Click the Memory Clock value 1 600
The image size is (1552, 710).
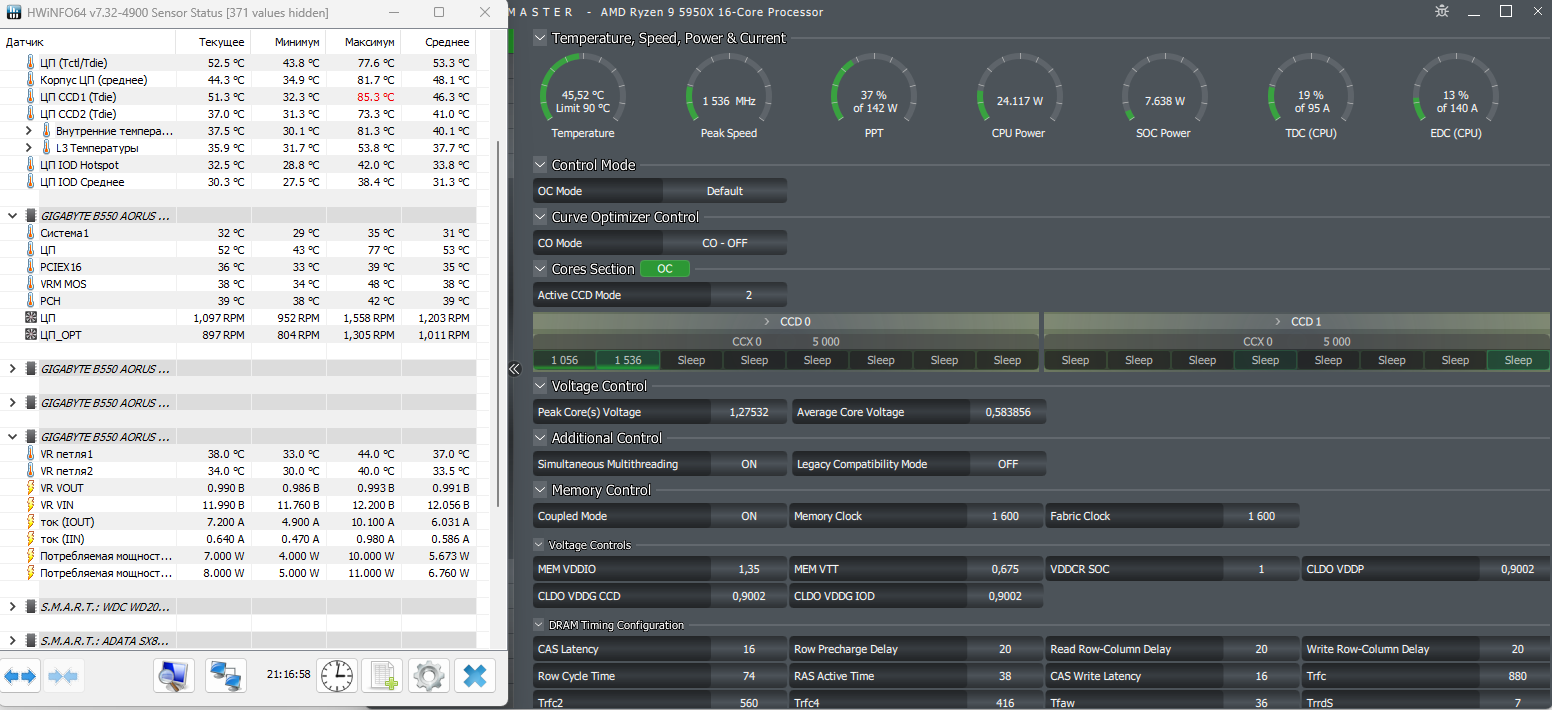click(1005, 516)
